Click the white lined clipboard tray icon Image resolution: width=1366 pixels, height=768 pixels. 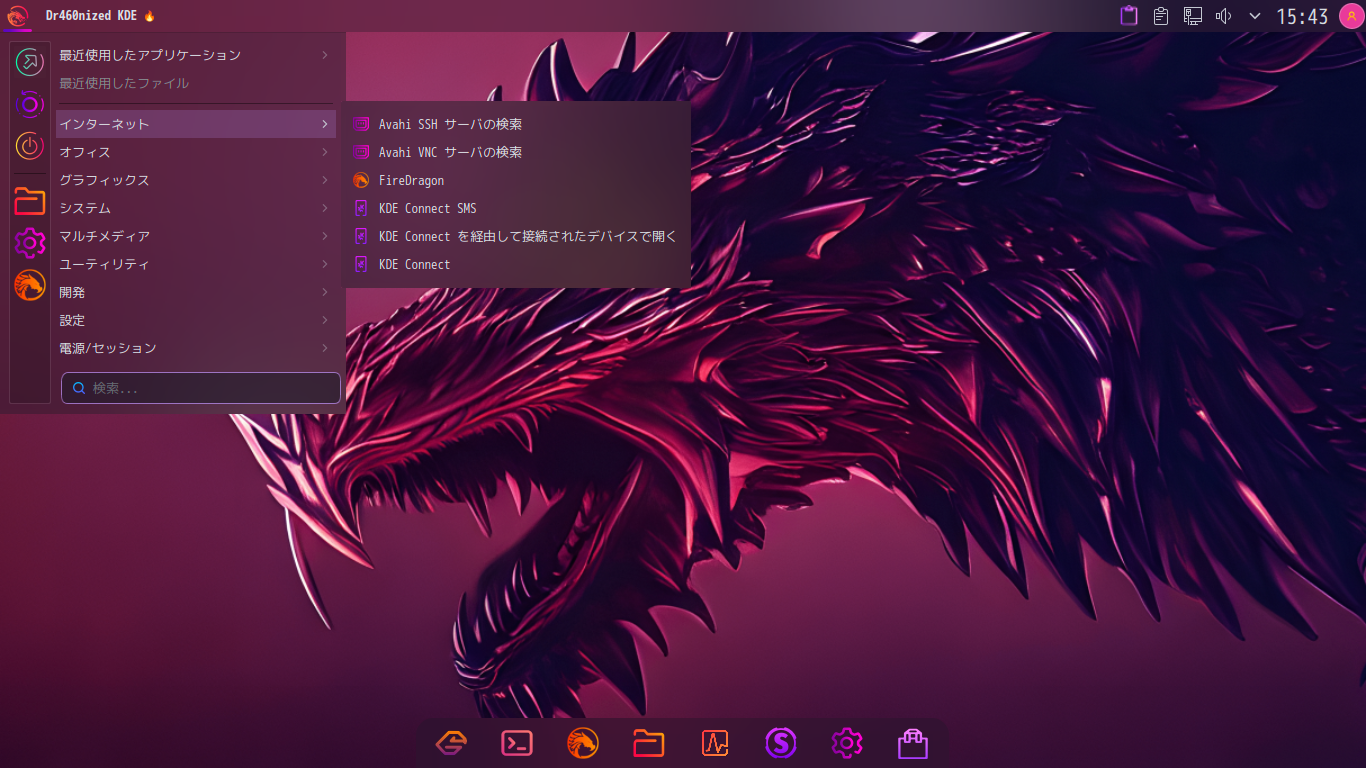[1161, 16]
